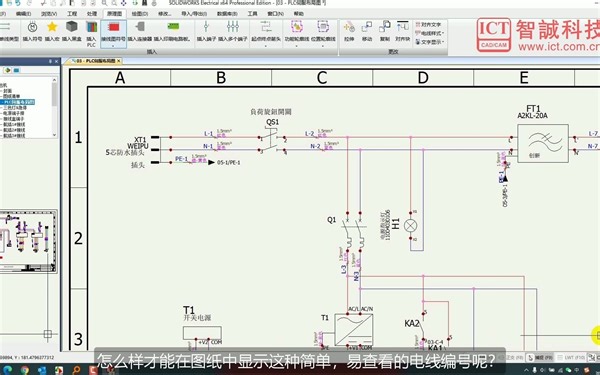Switch to the Project (工程) ribbon tab

[x=72, y=13]
